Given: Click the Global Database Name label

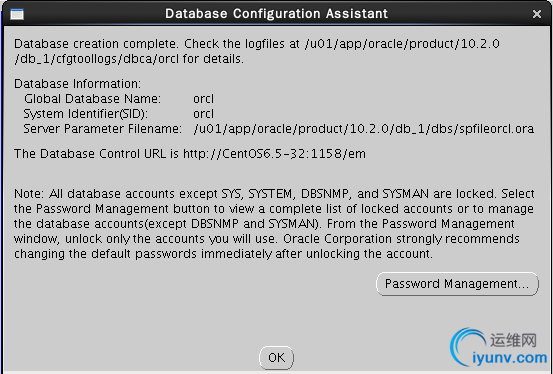Looking at the screenshot, I should (x=92, y=99).
